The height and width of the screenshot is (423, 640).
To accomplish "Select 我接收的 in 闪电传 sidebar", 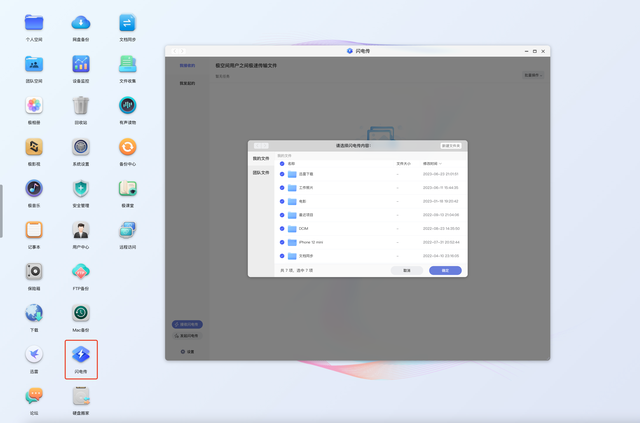I will pos(187,66).
